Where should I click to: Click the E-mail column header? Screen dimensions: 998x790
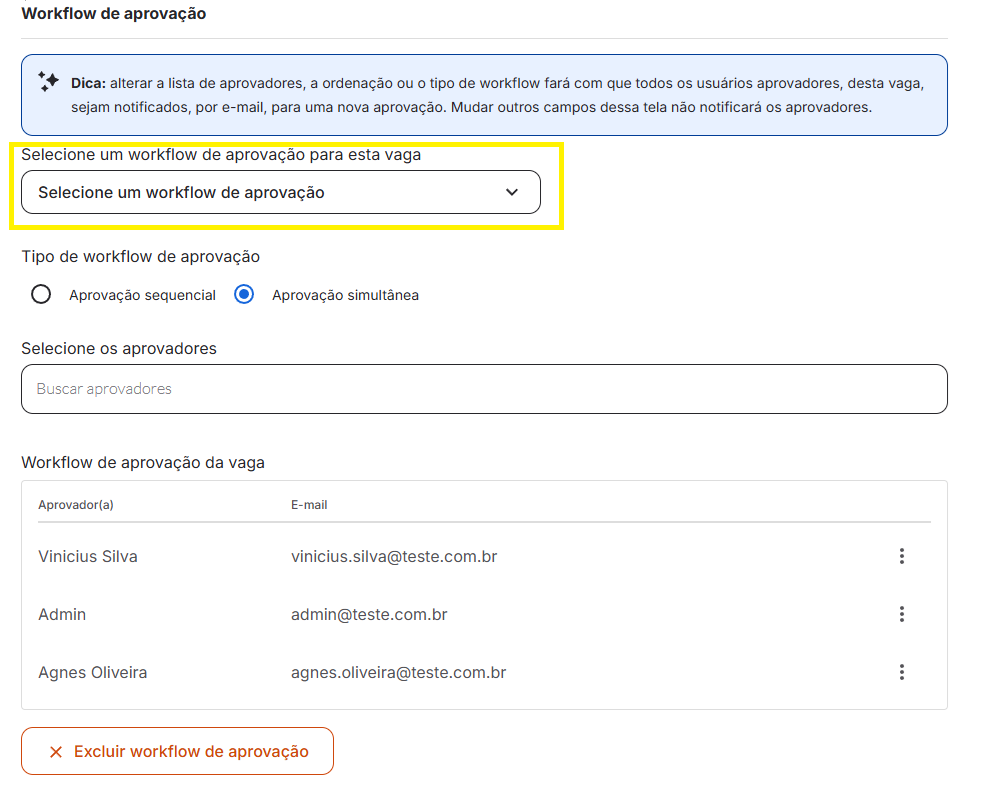pos(309,505)
